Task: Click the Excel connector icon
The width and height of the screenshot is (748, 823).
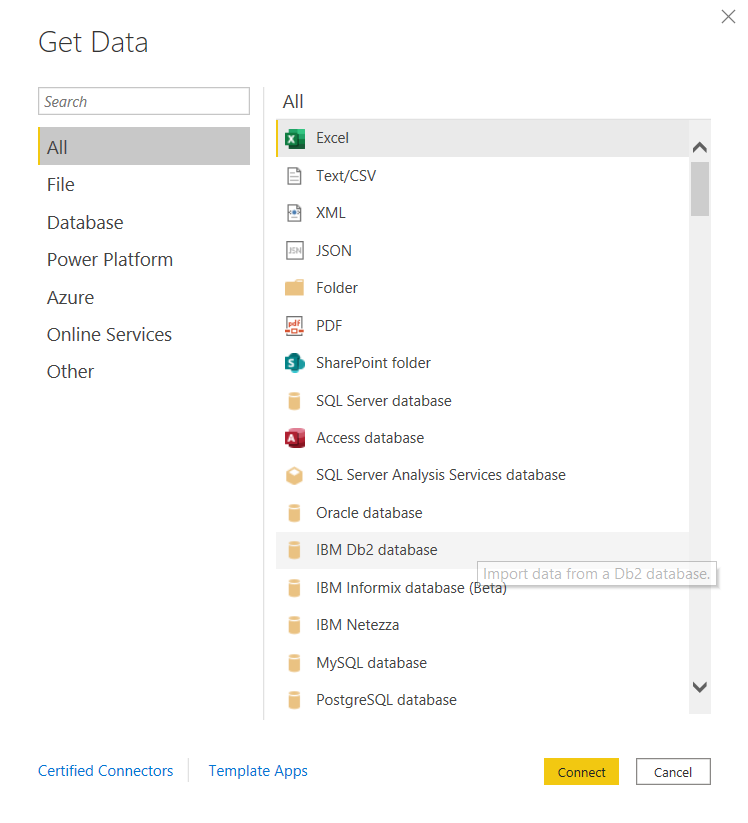Action: click(294, 139)
